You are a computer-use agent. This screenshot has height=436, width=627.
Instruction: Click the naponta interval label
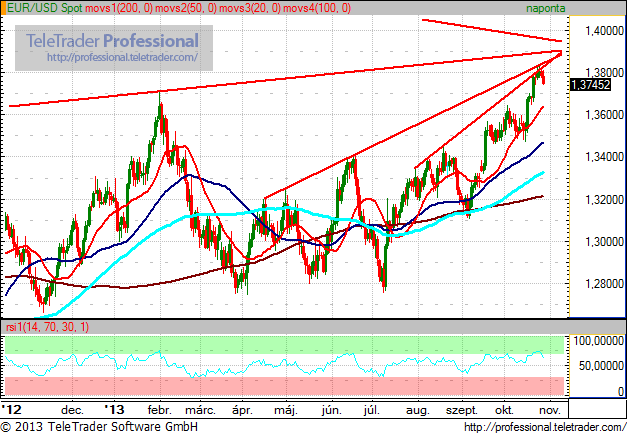tap(545, 8)
